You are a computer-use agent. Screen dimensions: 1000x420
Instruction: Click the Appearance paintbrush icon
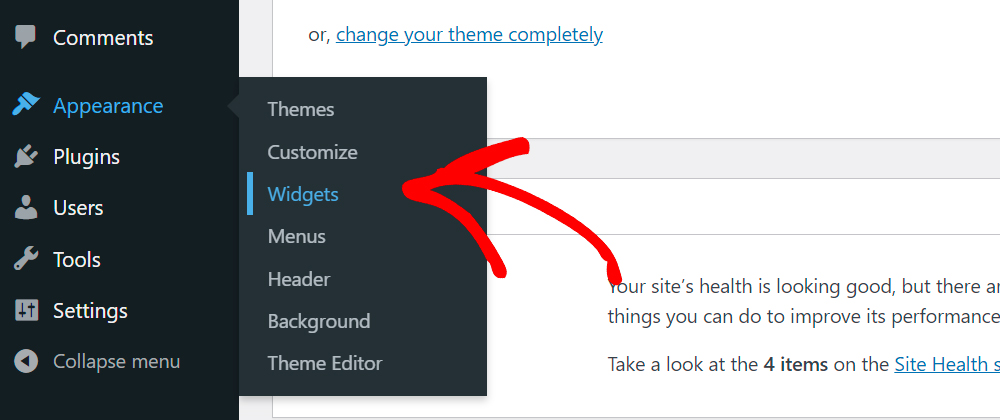[26, 105]
